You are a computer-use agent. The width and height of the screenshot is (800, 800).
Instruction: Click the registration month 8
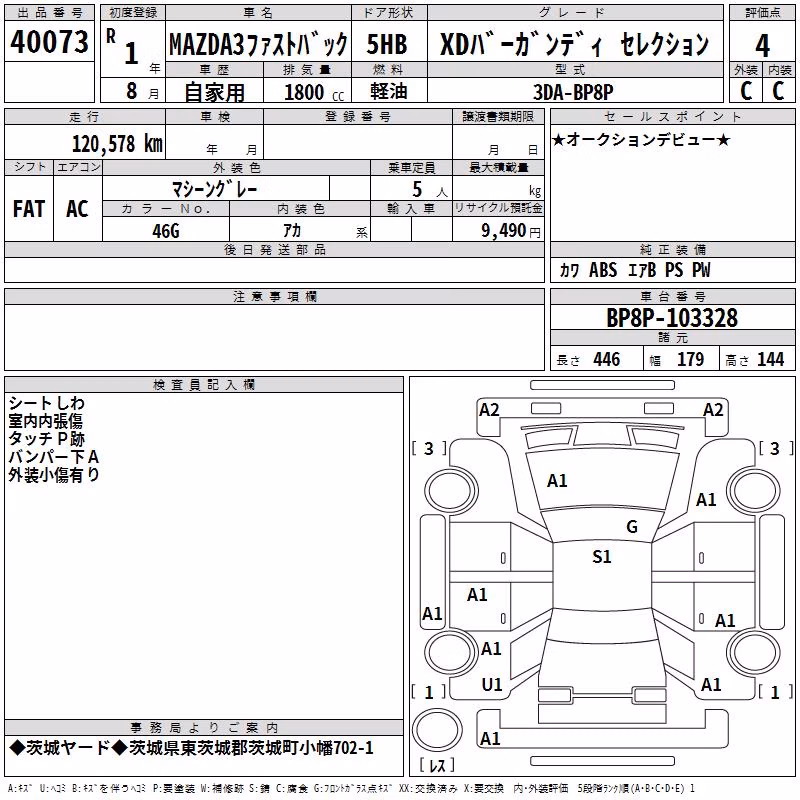132,91
